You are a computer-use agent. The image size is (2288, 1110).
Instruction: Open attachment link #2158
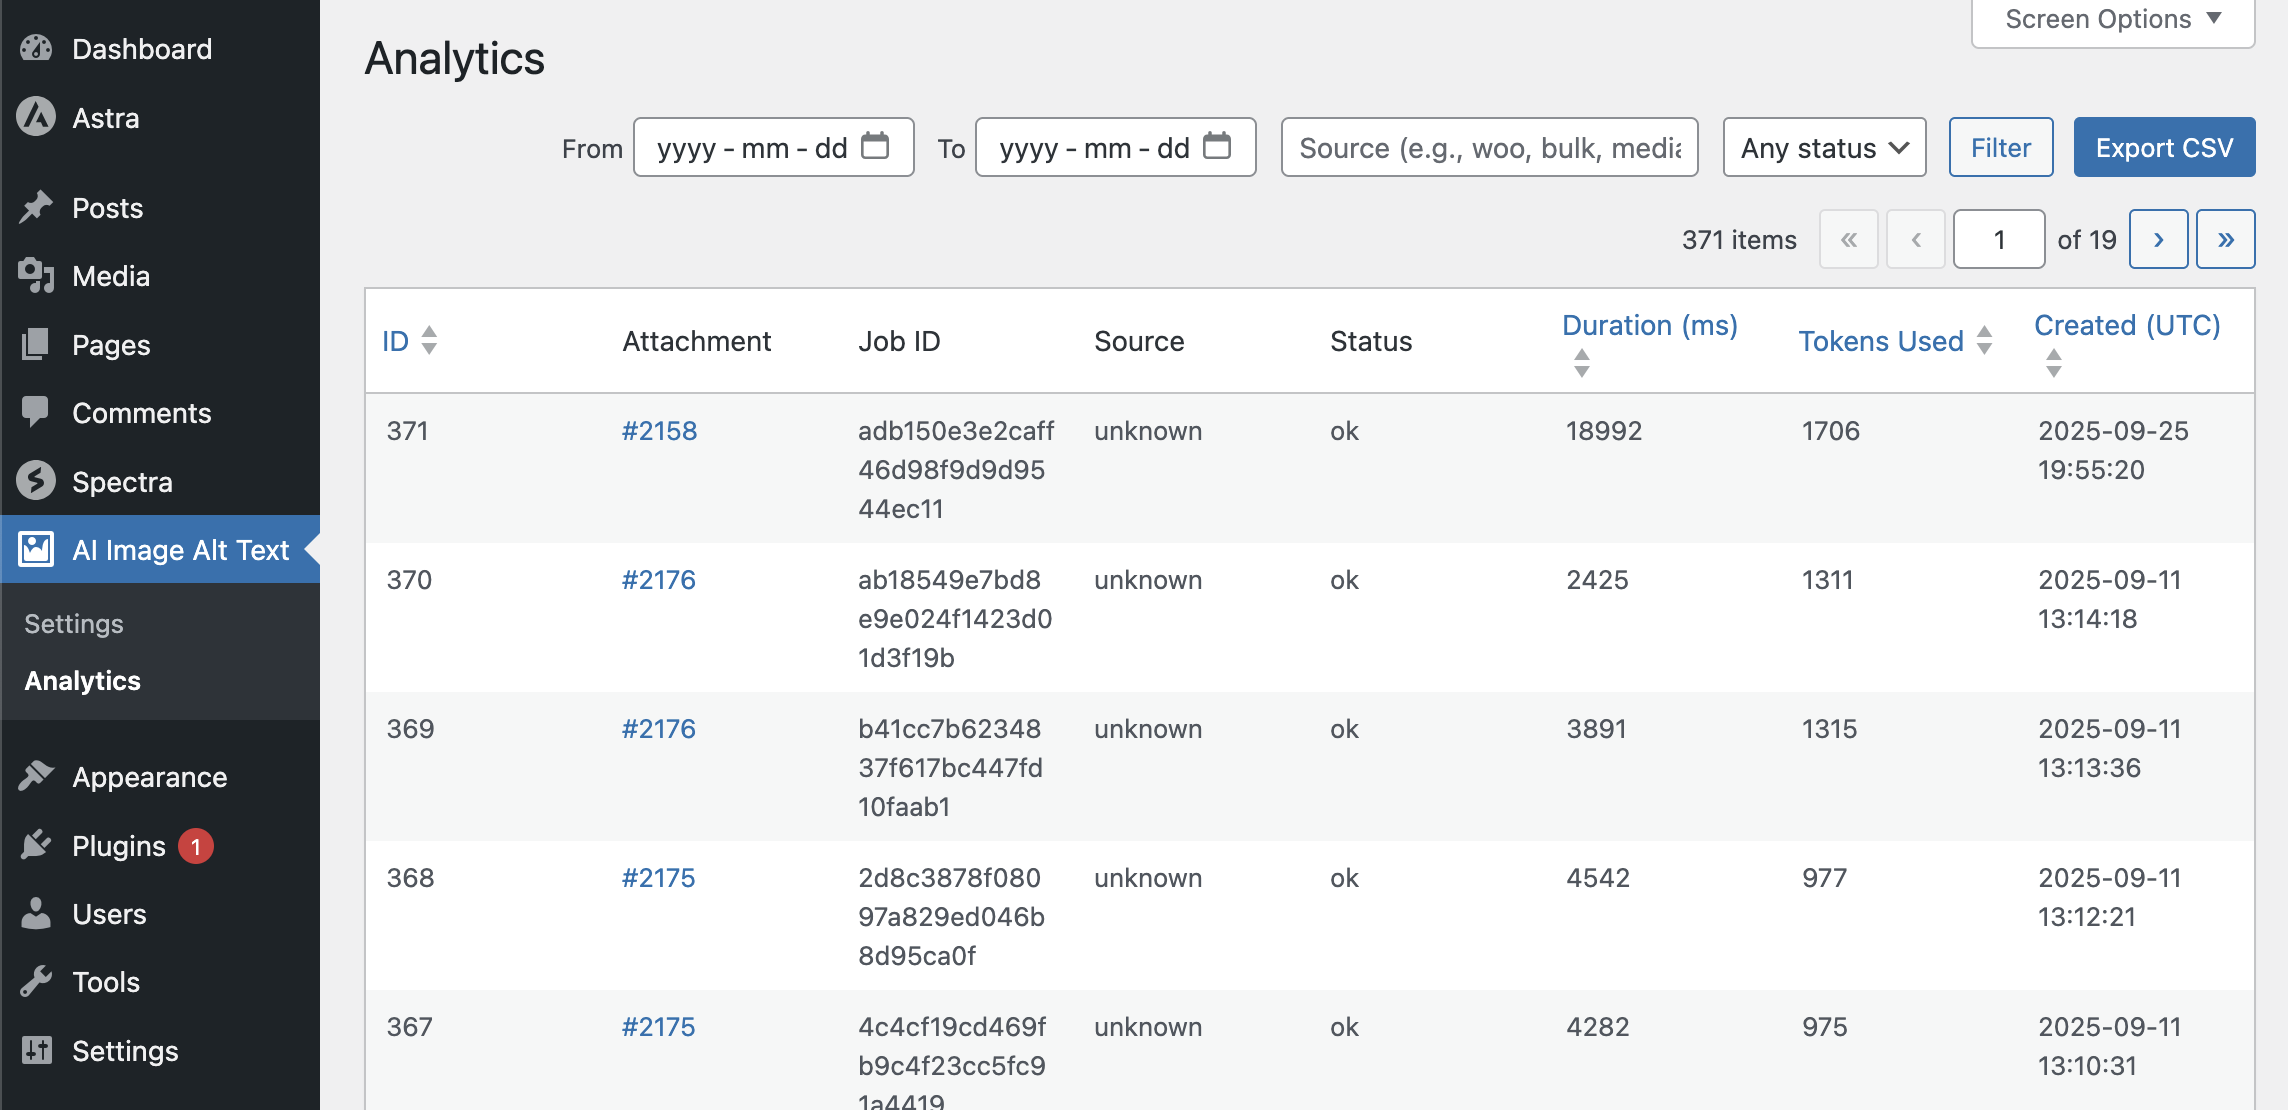coord(659,431)
